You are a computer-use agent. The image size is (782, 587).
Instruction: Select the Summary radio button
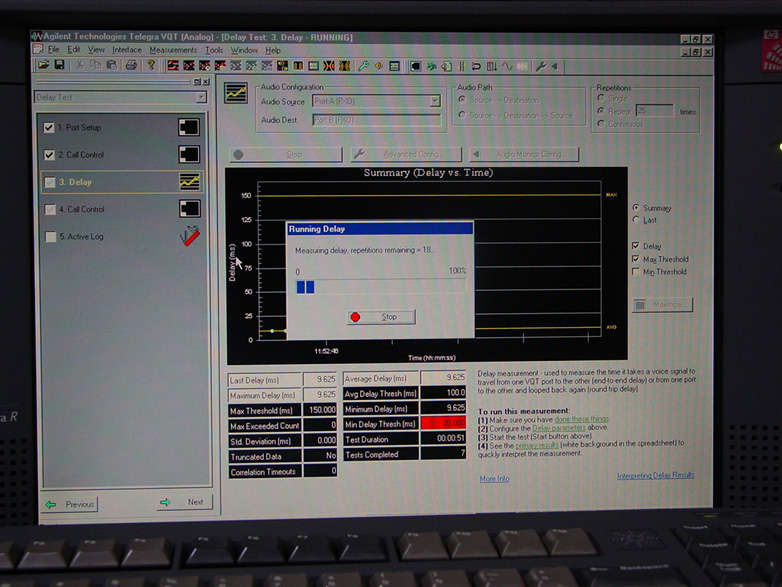click(635, 207)
